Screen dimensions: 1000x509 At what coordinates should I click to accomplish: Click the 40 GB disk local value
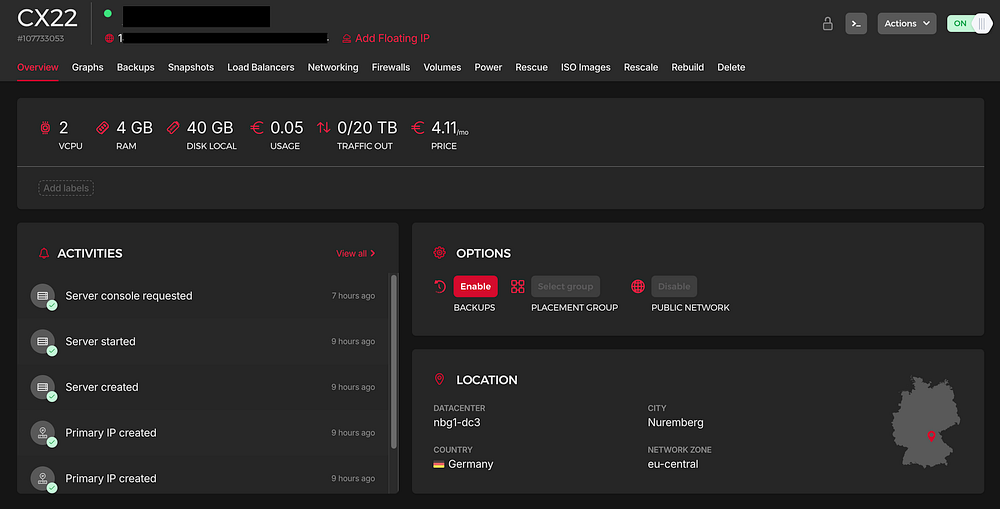[x=210, y=128]
